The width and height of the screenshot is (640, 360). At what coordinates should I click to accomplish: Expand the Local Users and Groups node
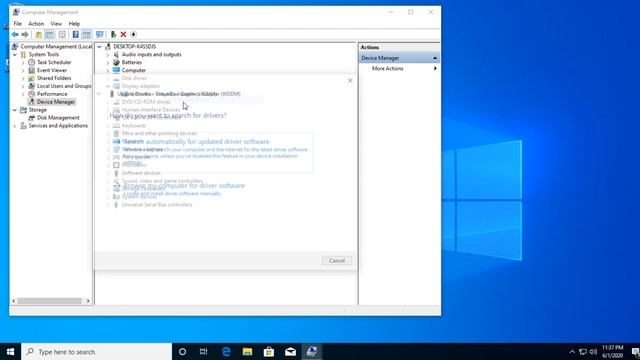pos(23,86)
